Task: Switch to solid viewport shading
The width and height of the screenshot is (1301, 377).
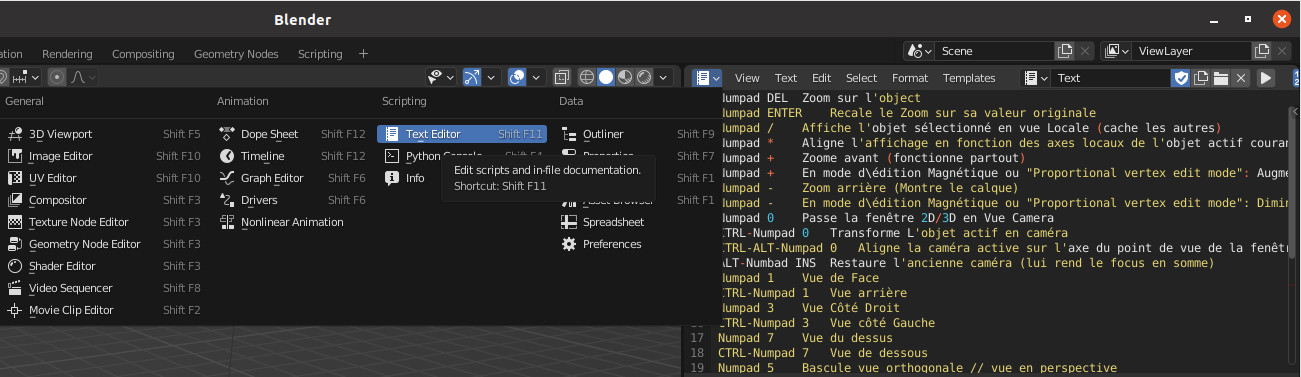Action: (606, 77)
